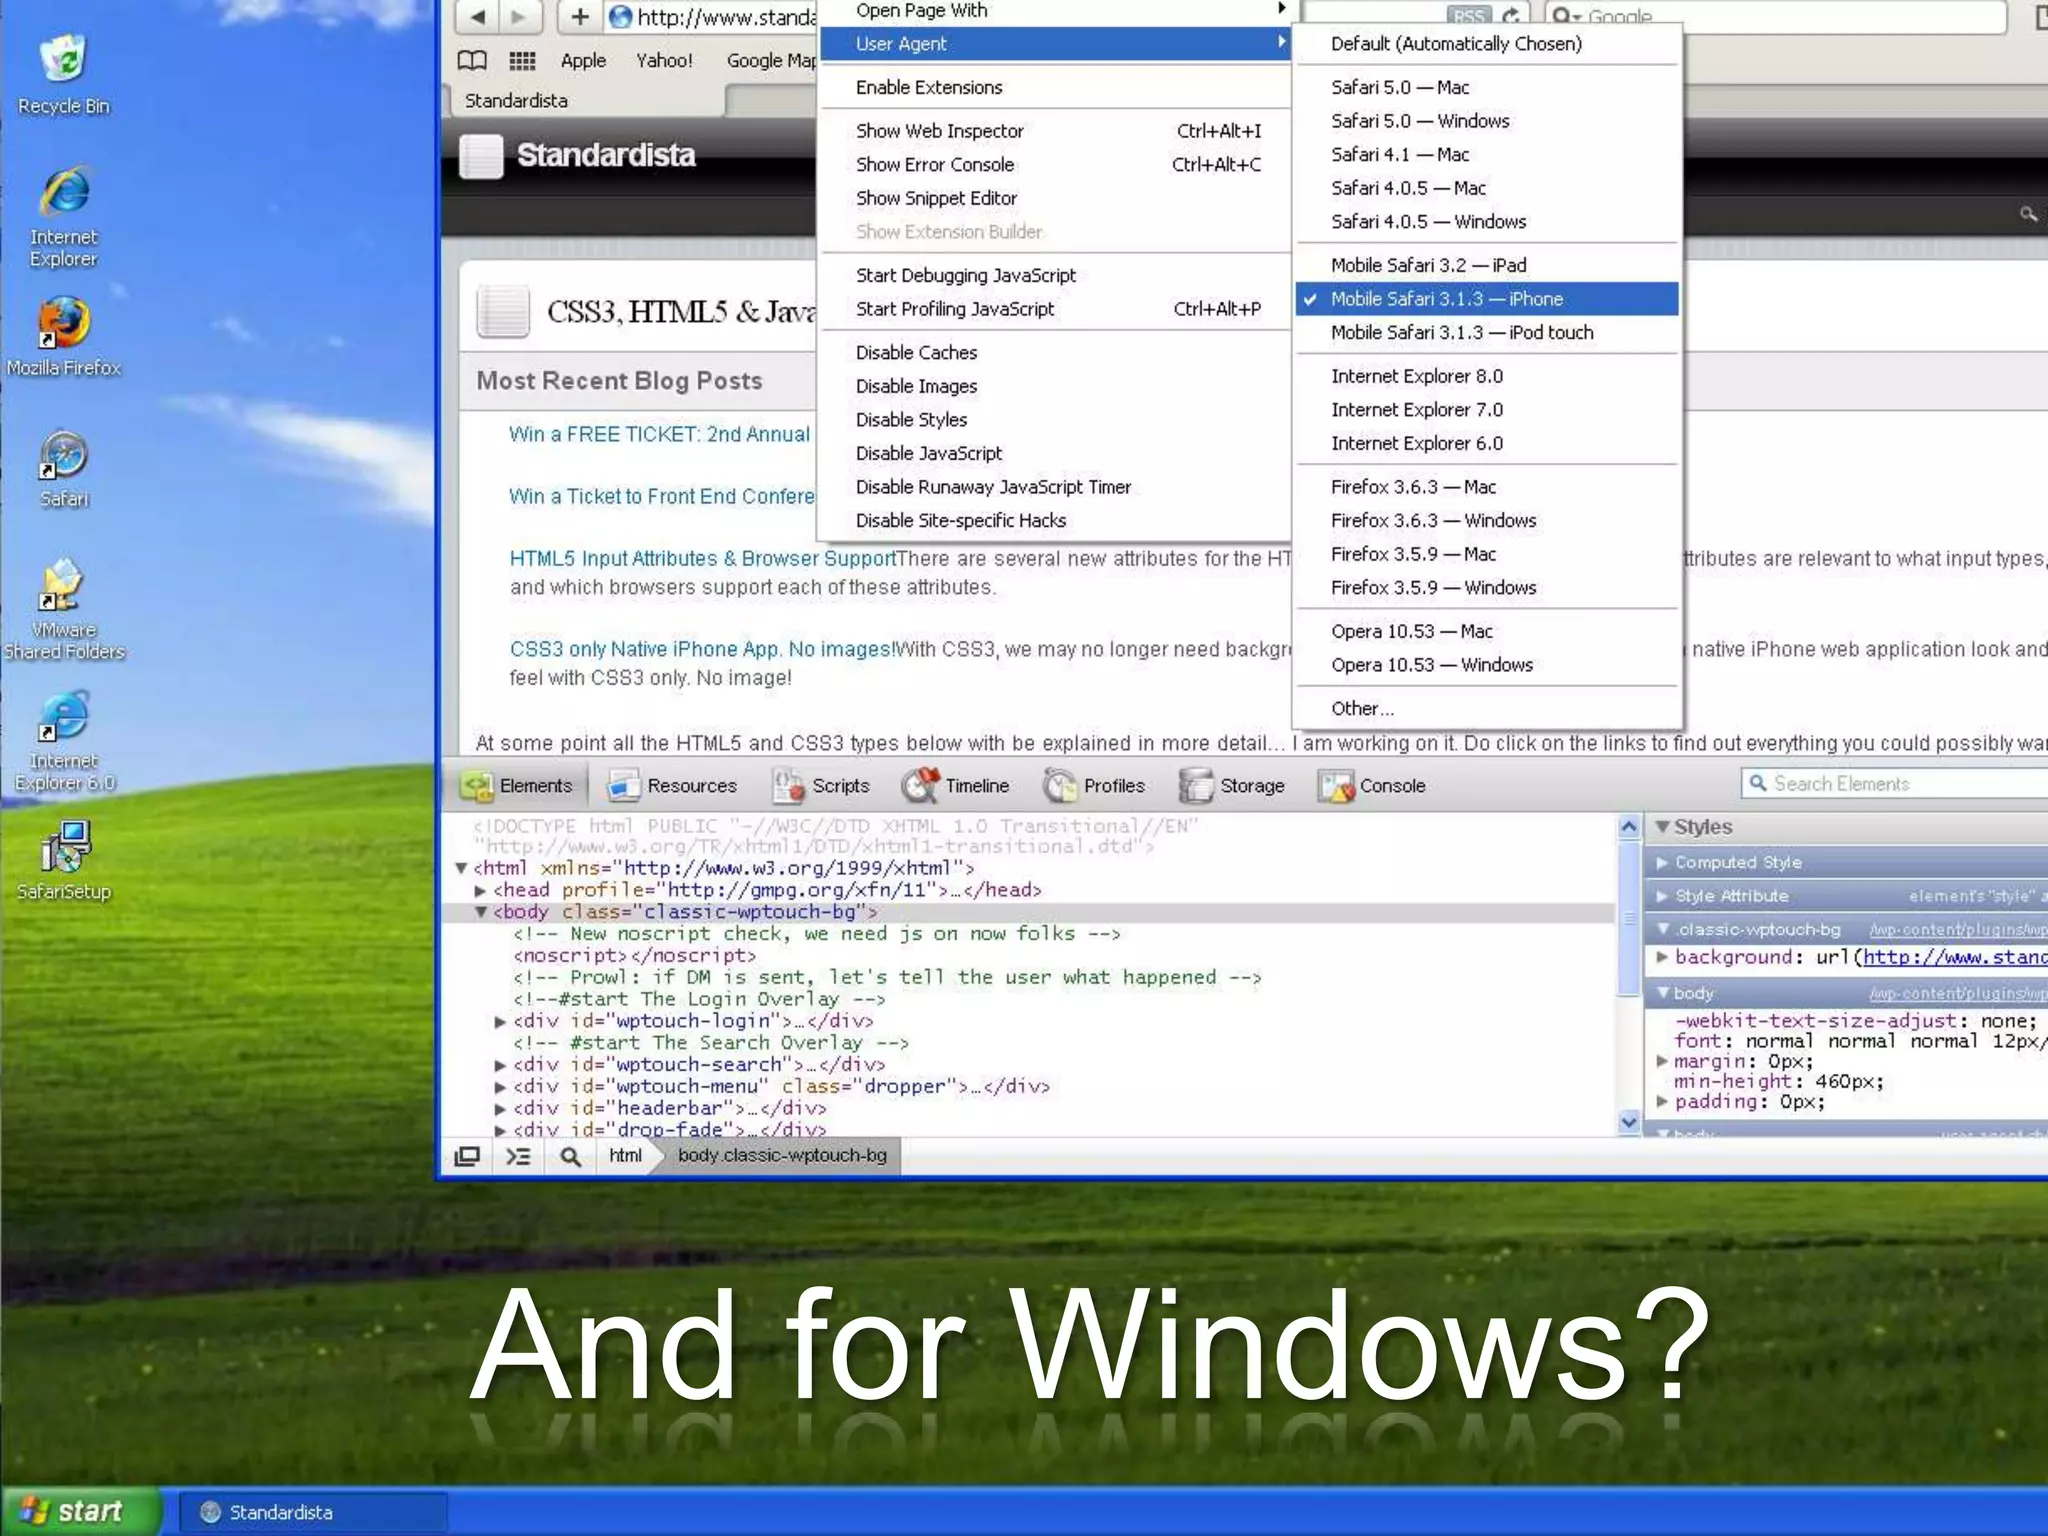Viewport: 2048px width, 1536px height.
Task: Expand the head element node
Action: (x=480, y=890)
